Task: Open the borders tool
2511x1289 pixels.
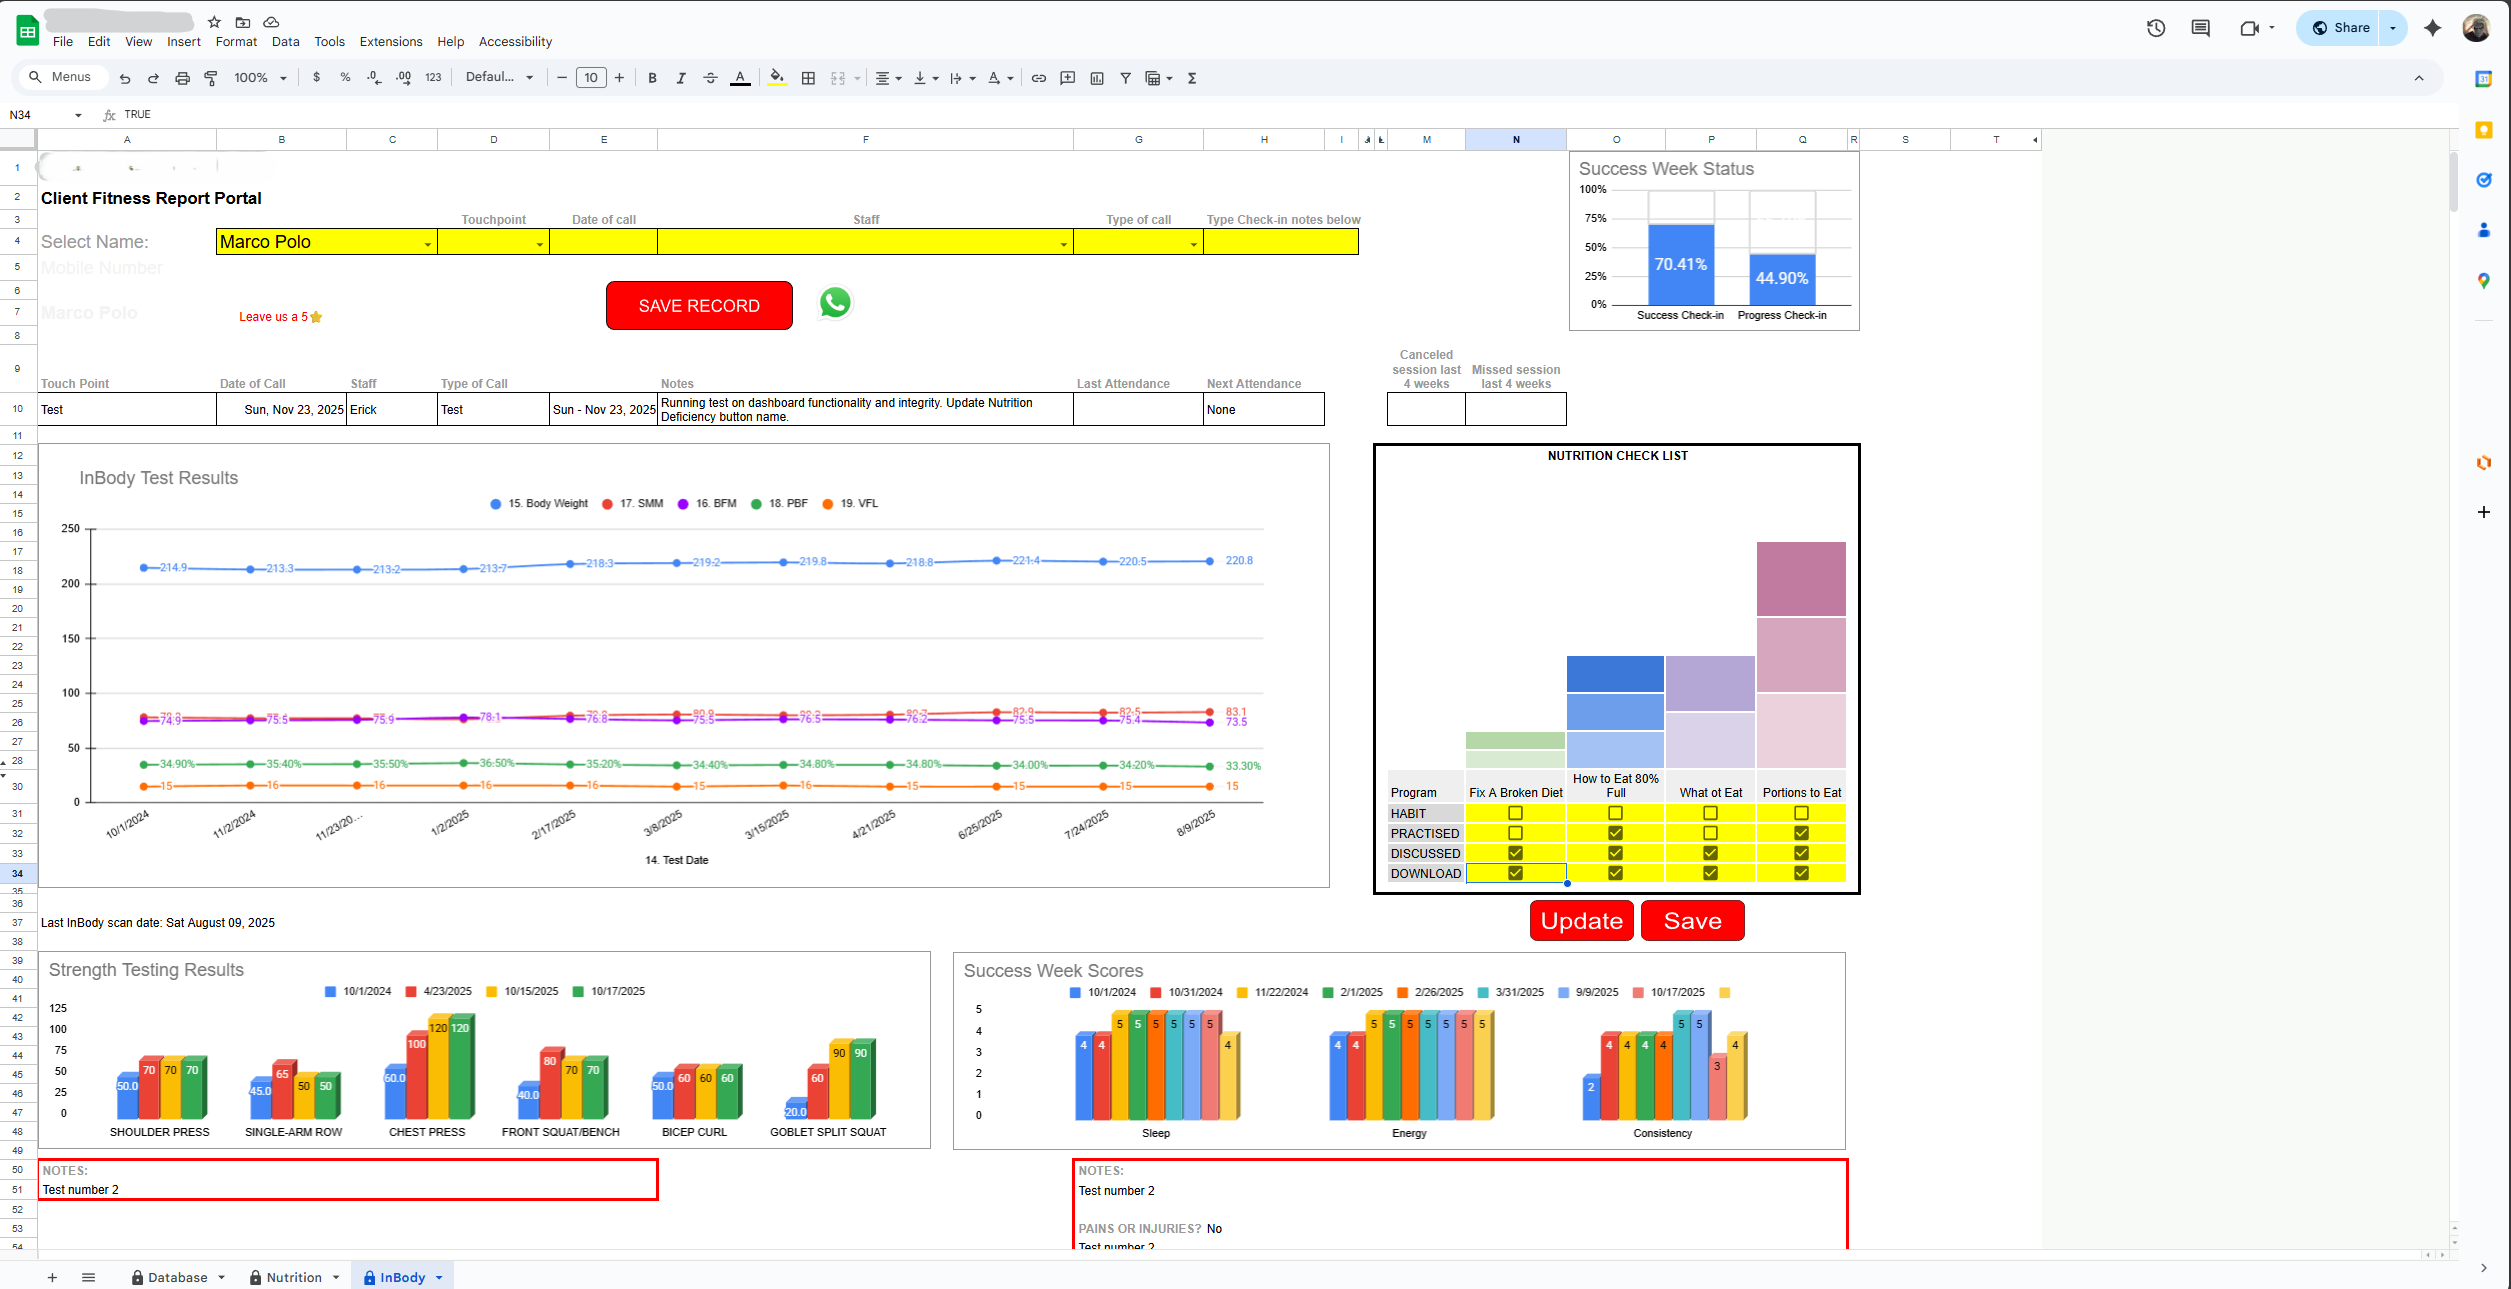Action: pyautogui.click(x=808, y=78)
